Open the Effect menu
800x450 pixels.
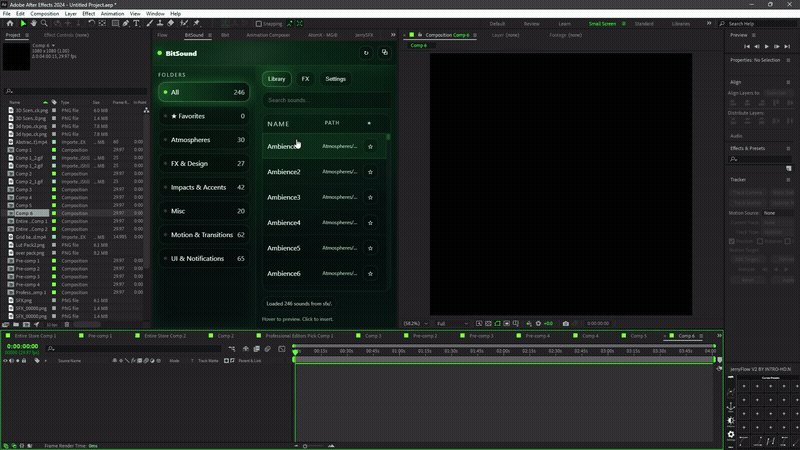pyautogui.click(x=88, y=14)
